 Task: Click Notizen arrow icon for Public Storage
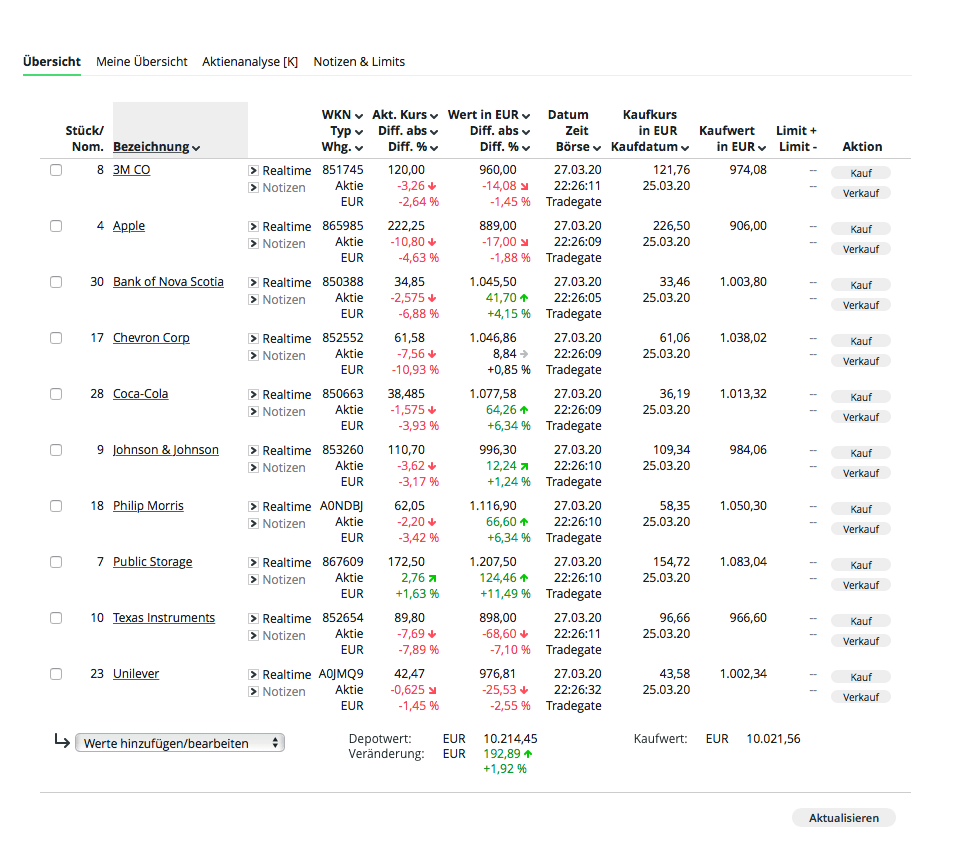(253, 579)
